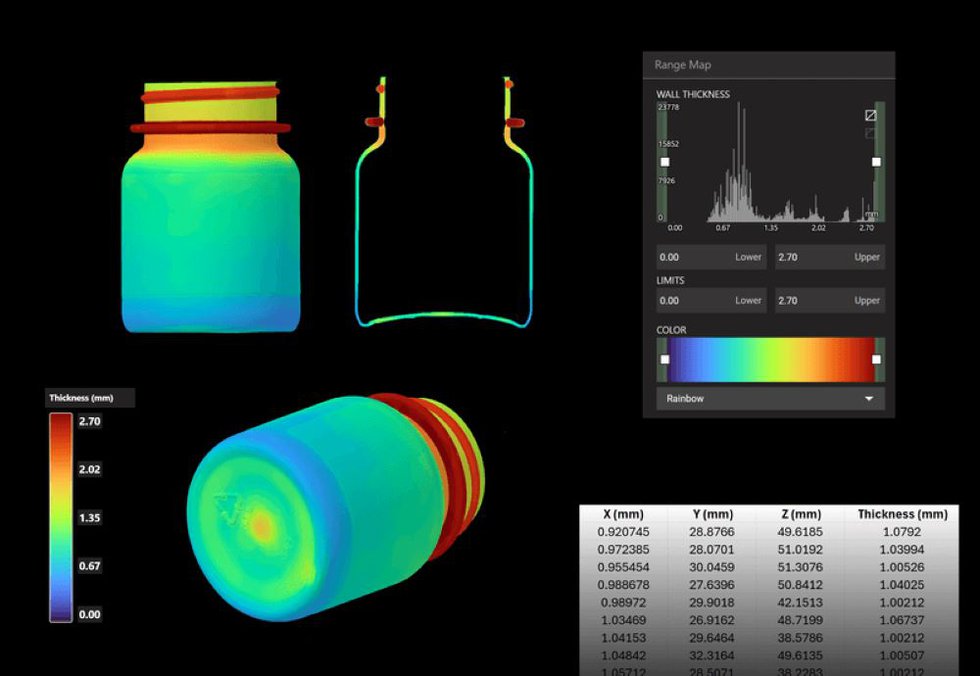Open the Rainbow color map dropdown
The width and height of the screenshot is (980, 676).
tap(768, 398)
